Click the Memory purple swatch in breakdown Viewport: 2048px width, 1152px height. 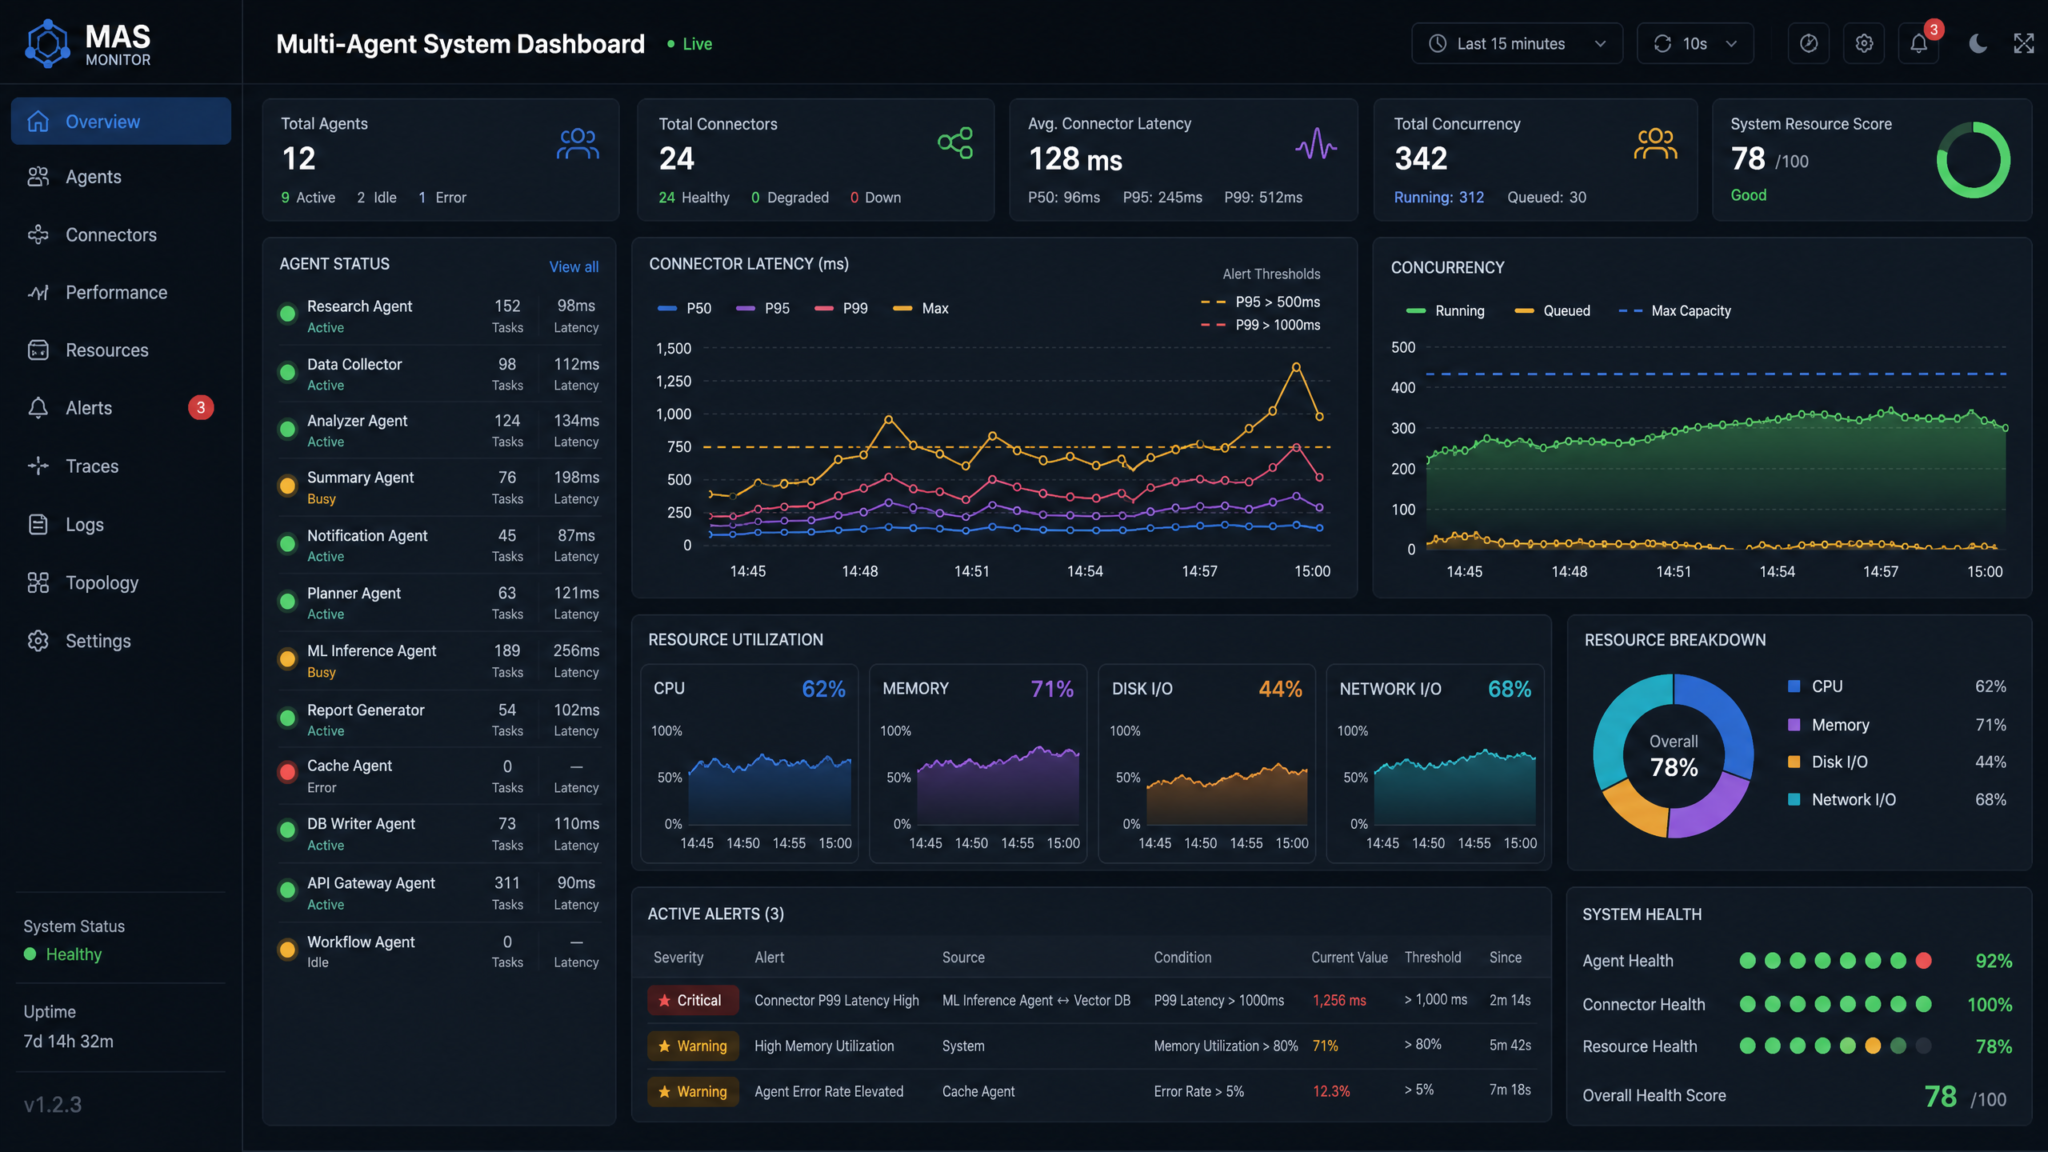tap(1794, 724)
